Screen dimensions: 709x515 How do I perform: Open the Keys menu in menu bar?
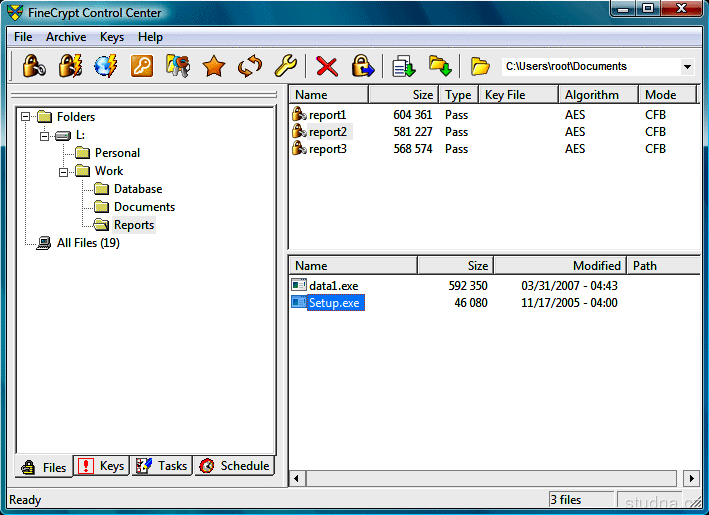point(112,37)
